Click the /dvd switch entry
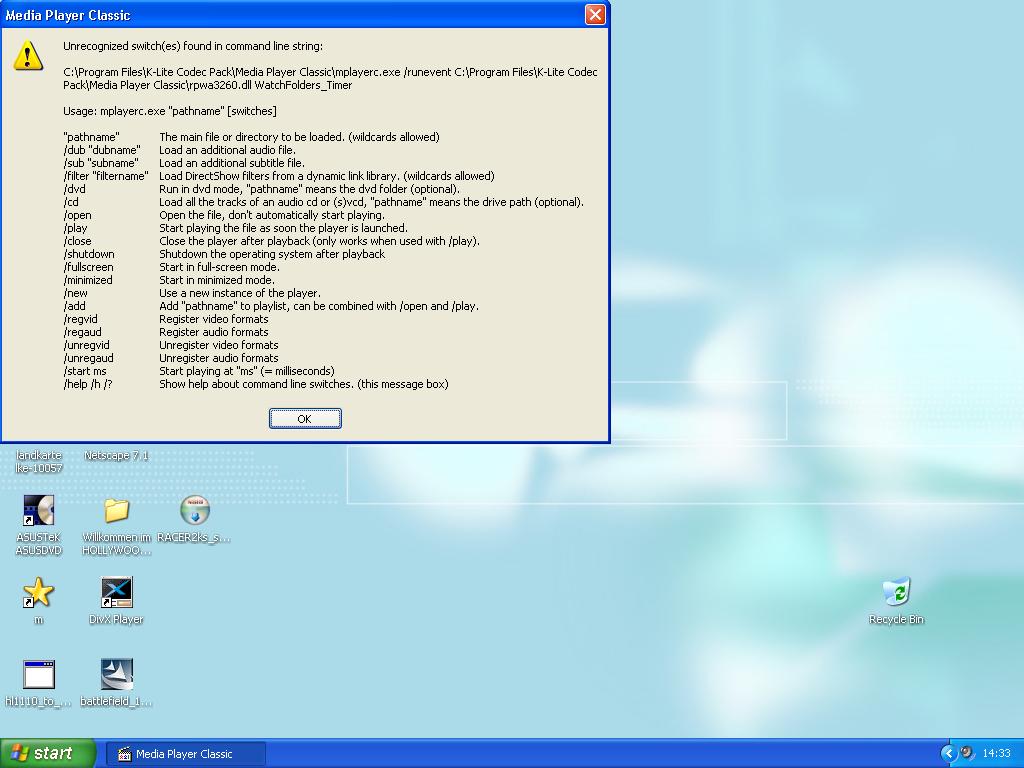 (x=74, y=189)
